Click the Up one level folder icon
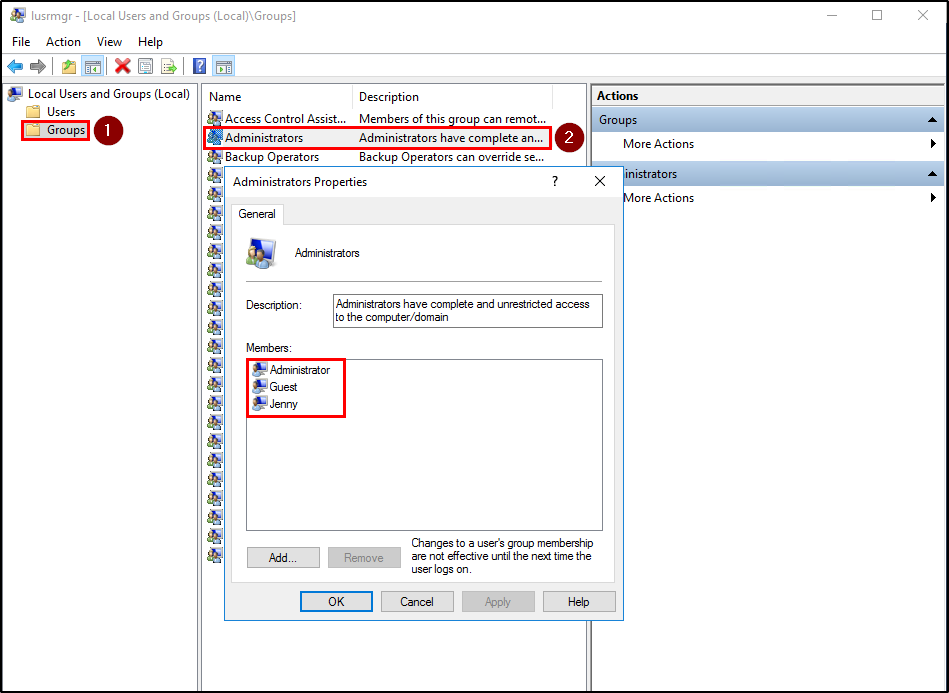The width and height of the screenshot is (949, 693). pyautogui.click(x=68, y=66)
